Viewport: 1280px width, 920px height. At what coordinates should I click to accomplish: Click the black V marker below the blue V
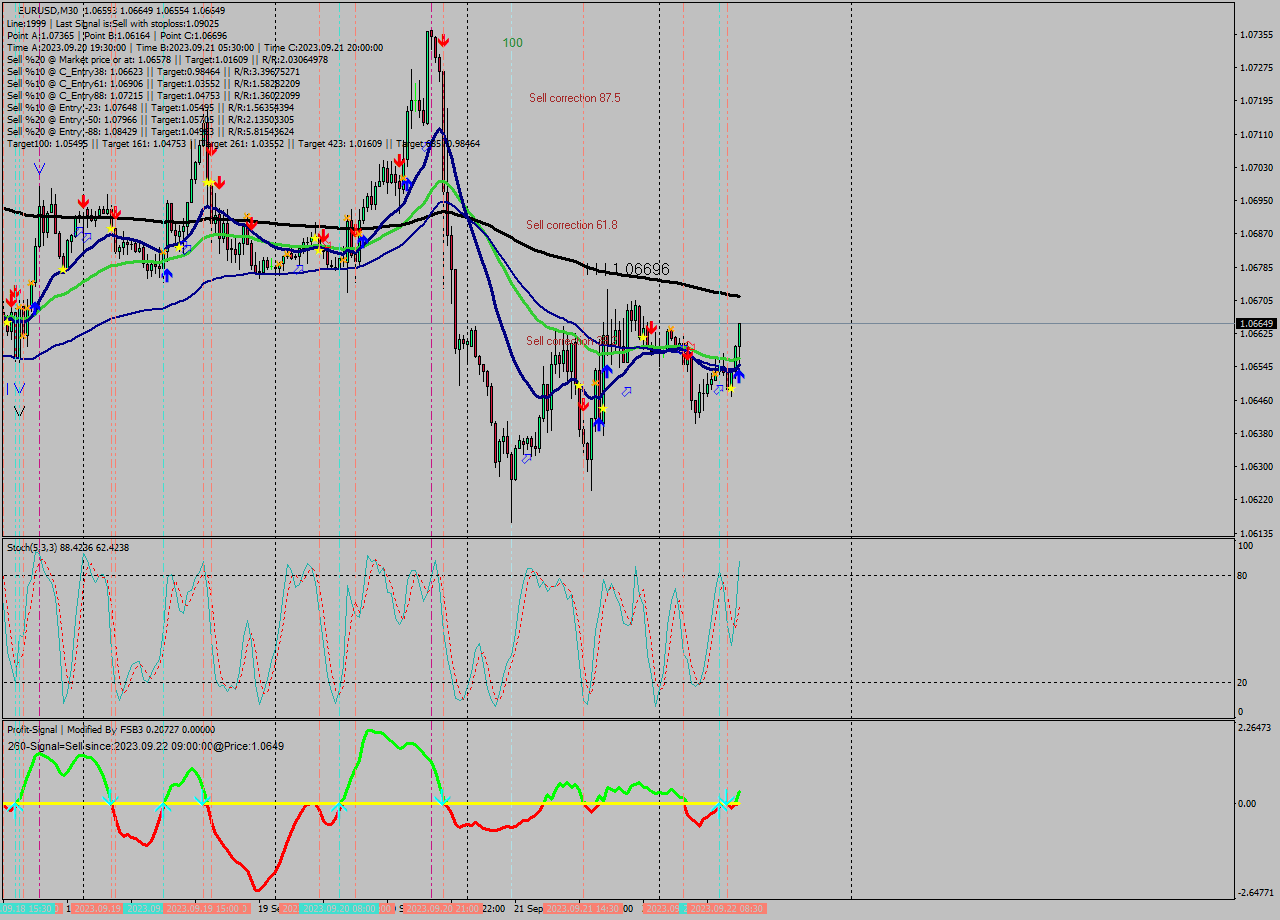point(19,411)
